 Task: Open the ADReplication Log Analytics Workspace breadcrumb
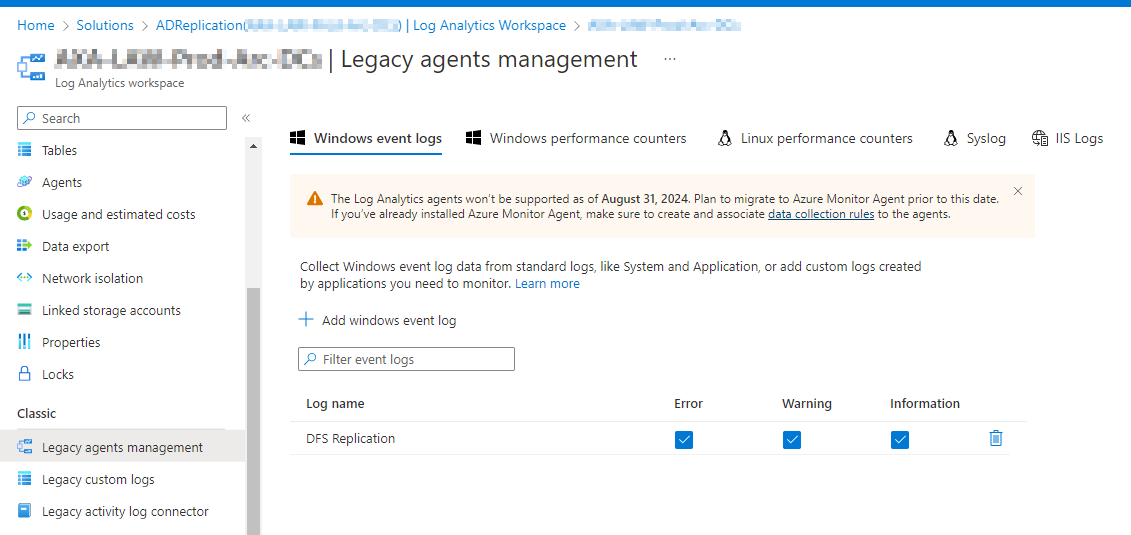tap(361, 25)
